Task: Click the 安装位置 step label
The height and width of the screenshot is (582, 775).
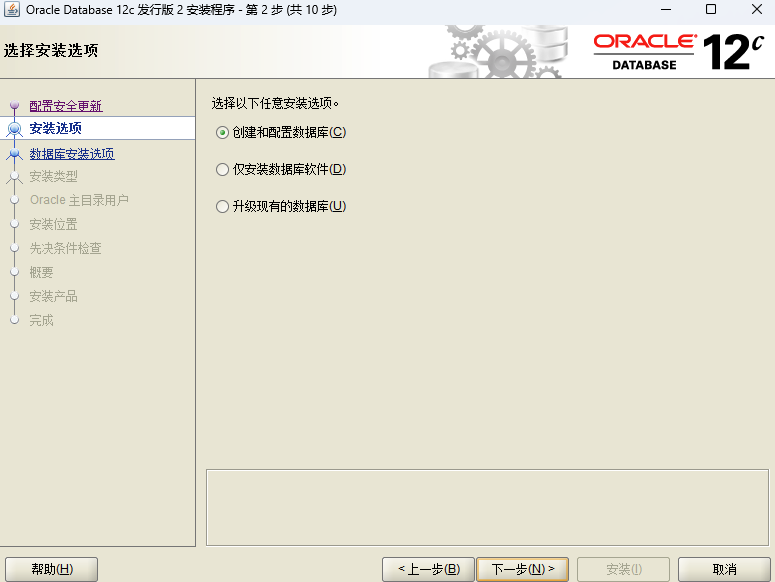Action: (53, 224)
